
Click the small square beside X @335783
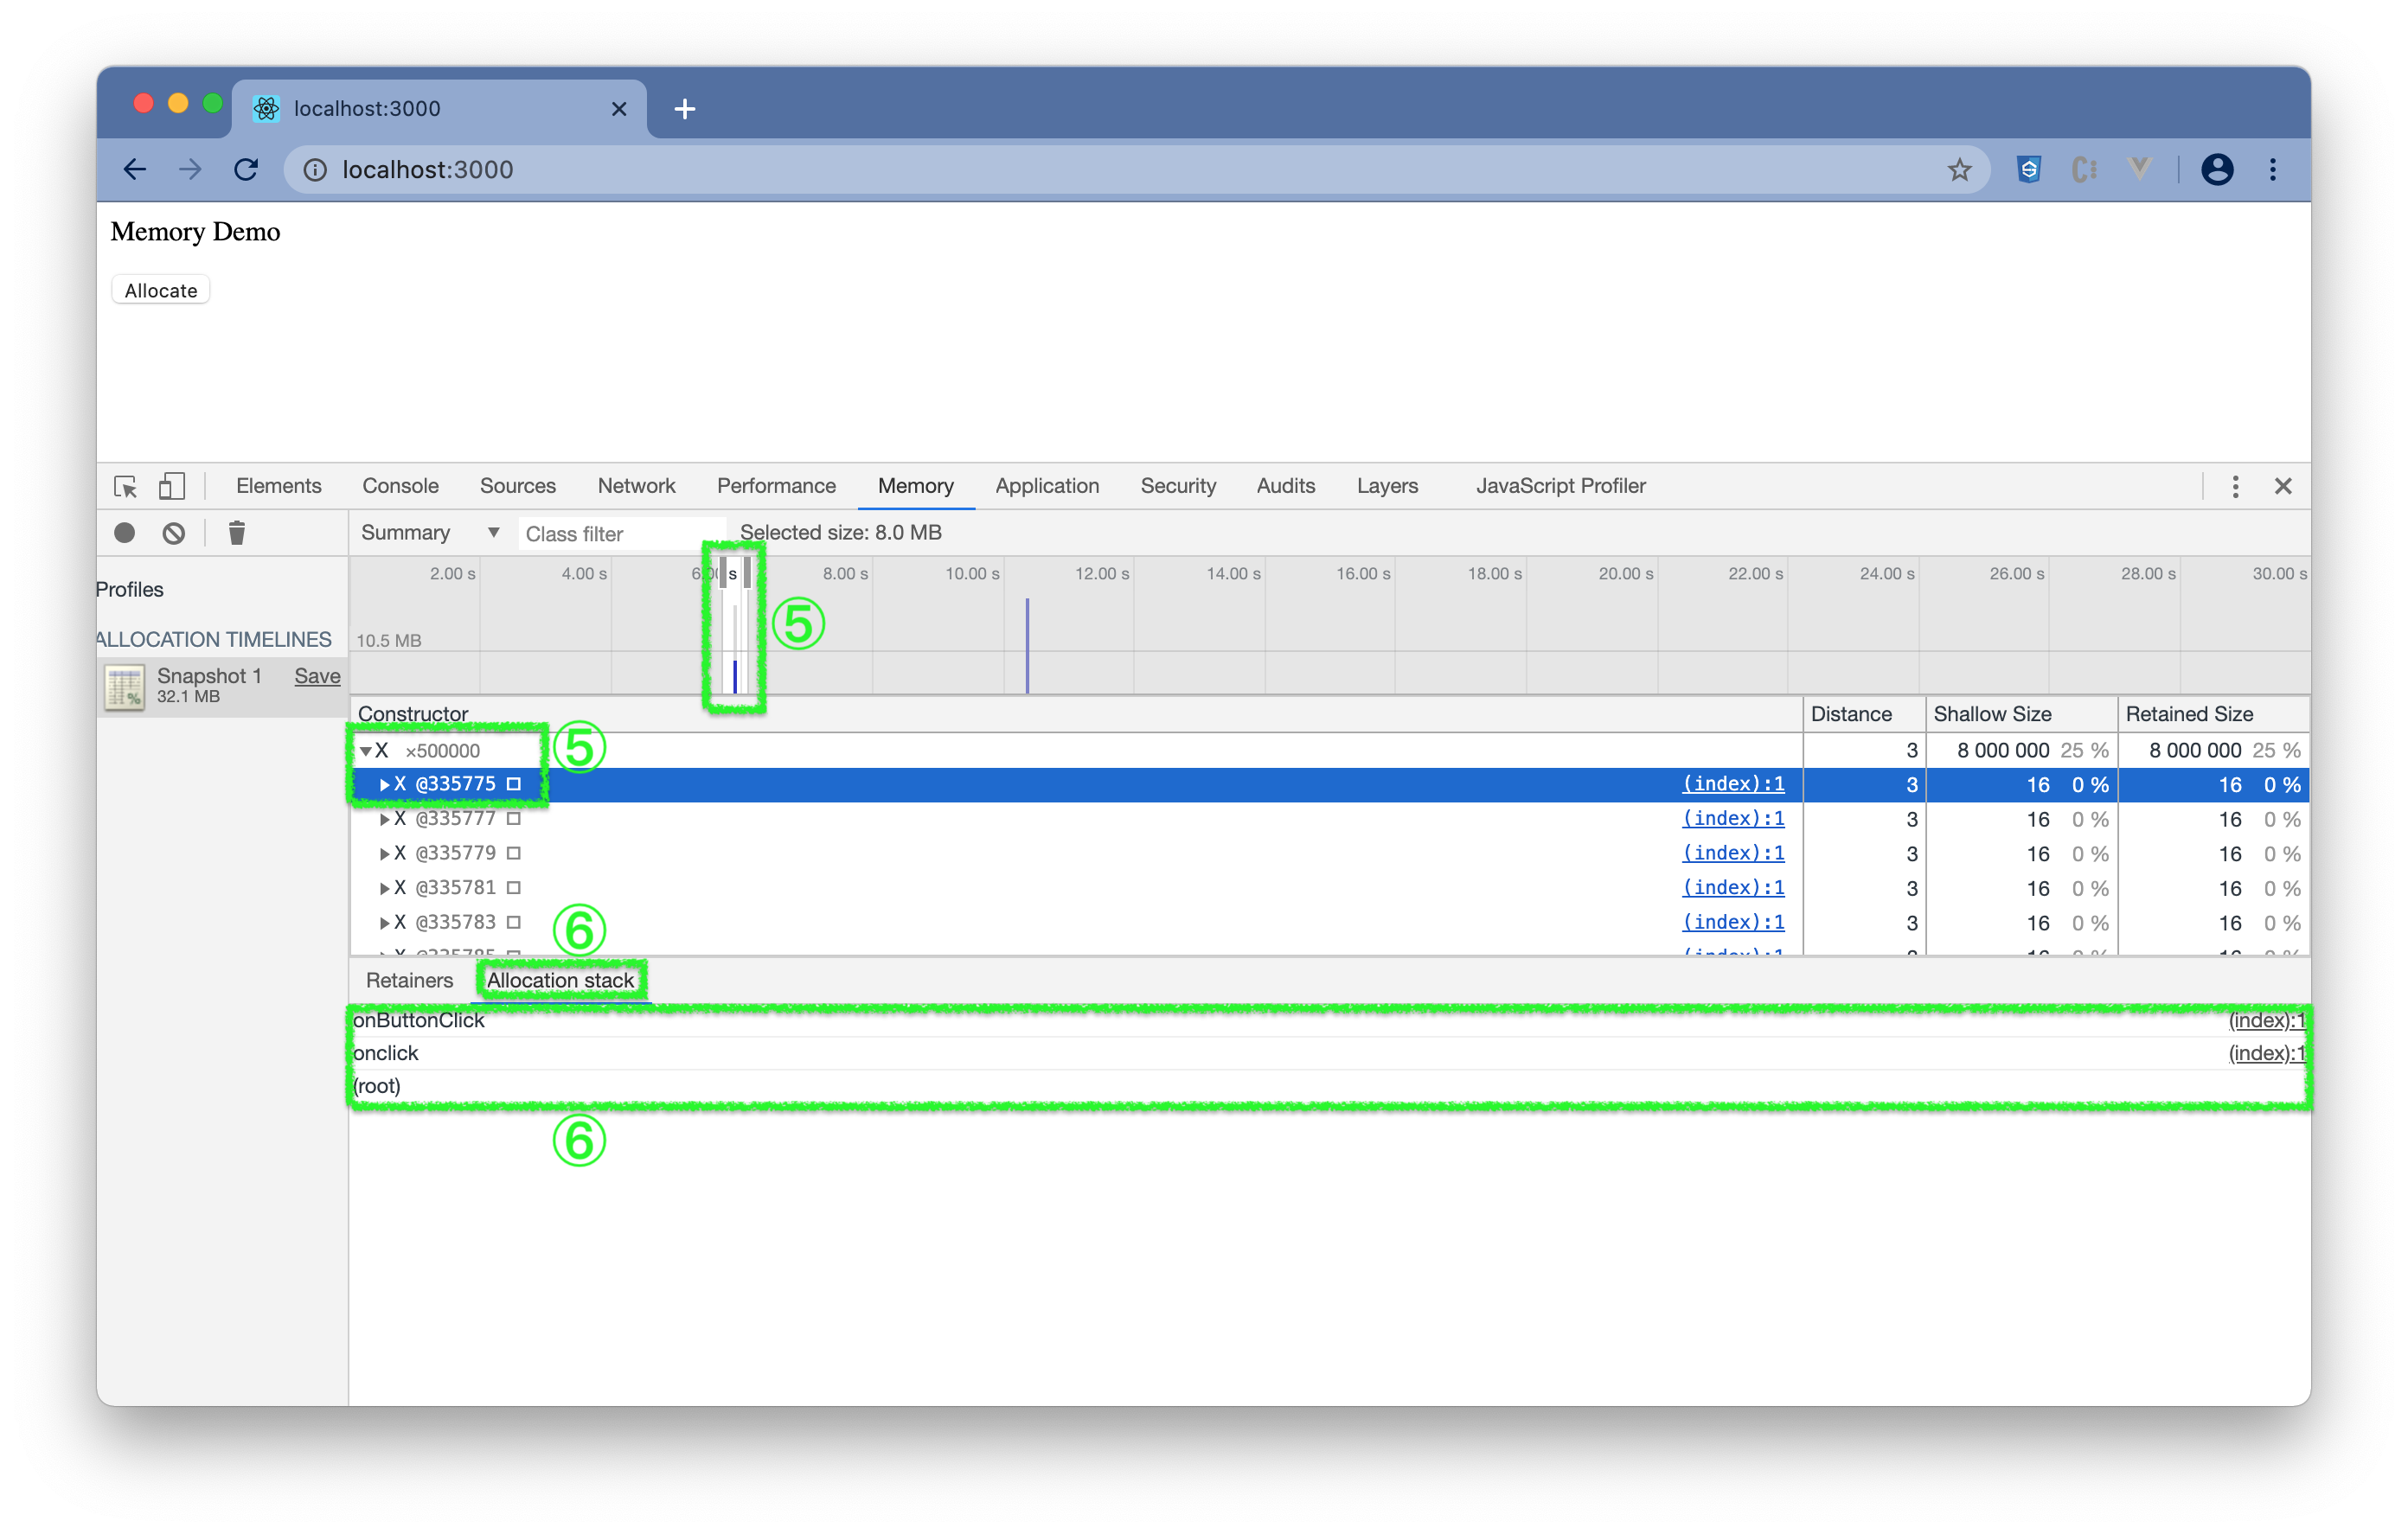[x=514, y=922]
